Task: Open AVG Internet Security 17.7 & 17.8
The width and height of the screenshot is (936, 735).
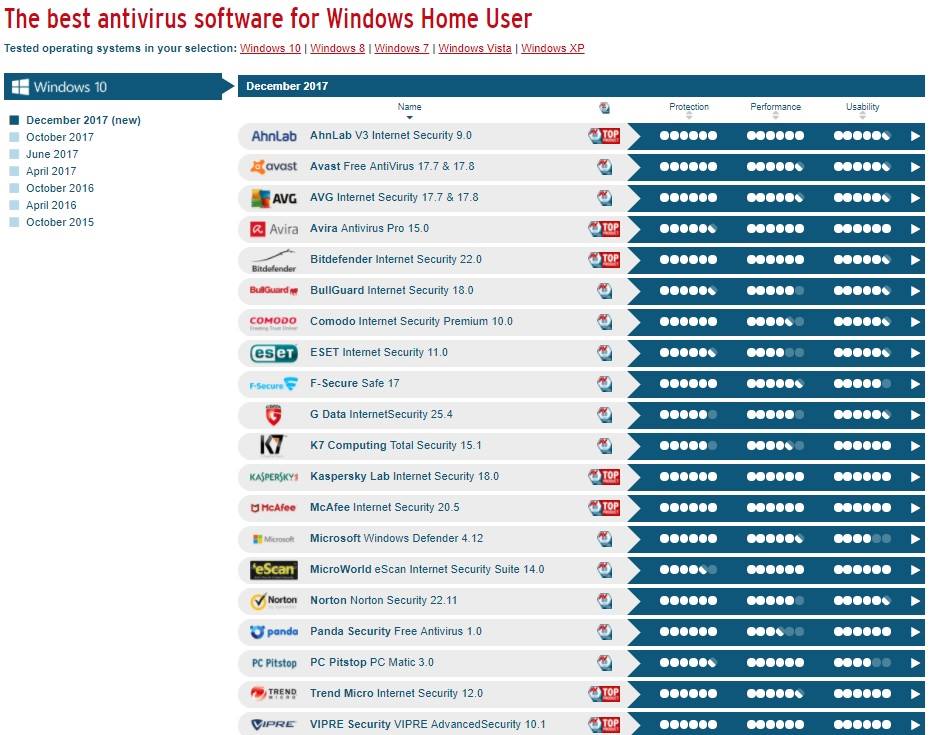Action: tap(394, 197)
